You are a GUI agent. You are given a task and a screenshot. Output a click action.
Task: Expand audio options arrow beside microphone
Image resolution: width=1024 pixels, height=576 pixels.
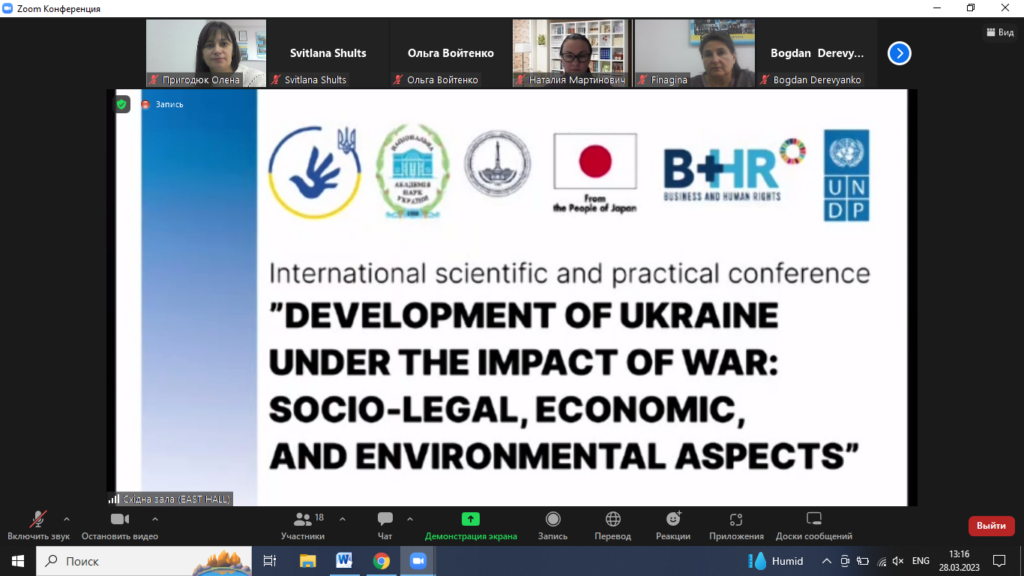67,519
